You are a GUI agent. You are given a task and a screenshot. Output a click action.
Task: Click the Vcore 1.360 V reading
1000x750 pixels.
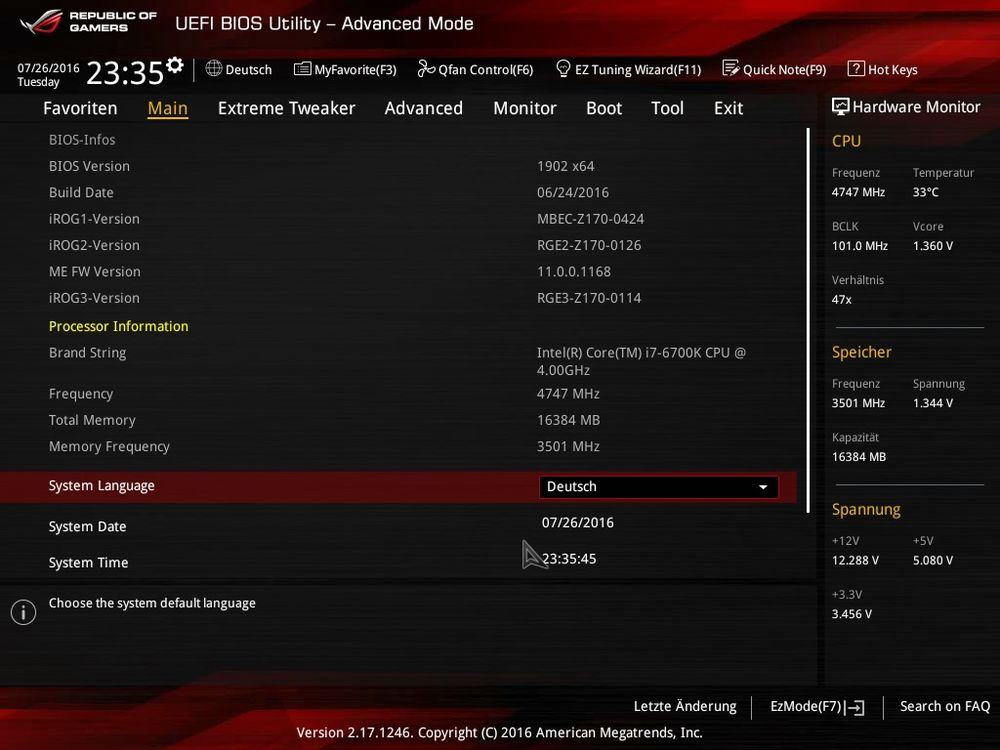point(933,246)
